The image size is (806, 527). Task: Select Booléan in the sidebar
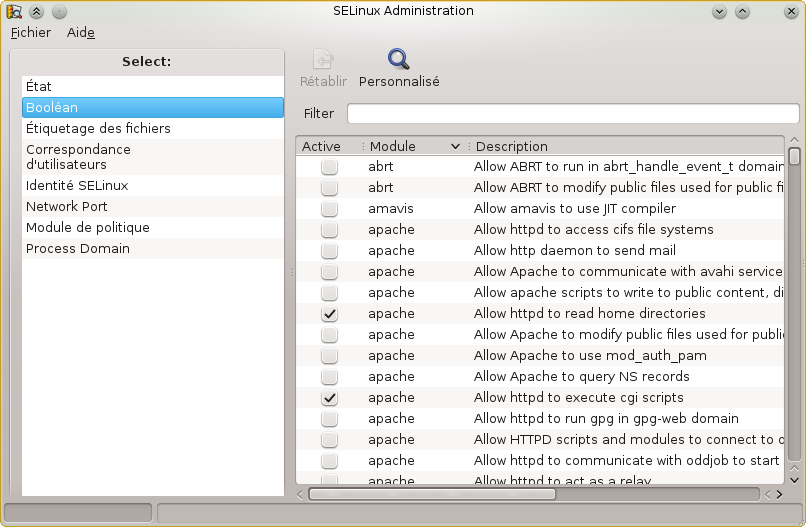(x=153, y=107)
